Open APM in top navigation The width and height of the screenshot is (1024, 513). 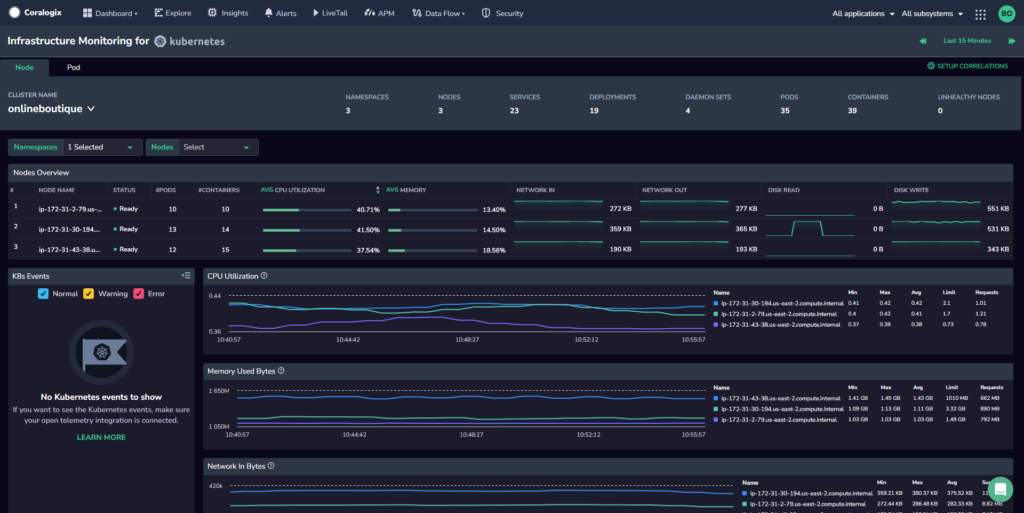(x=379, y=13)
